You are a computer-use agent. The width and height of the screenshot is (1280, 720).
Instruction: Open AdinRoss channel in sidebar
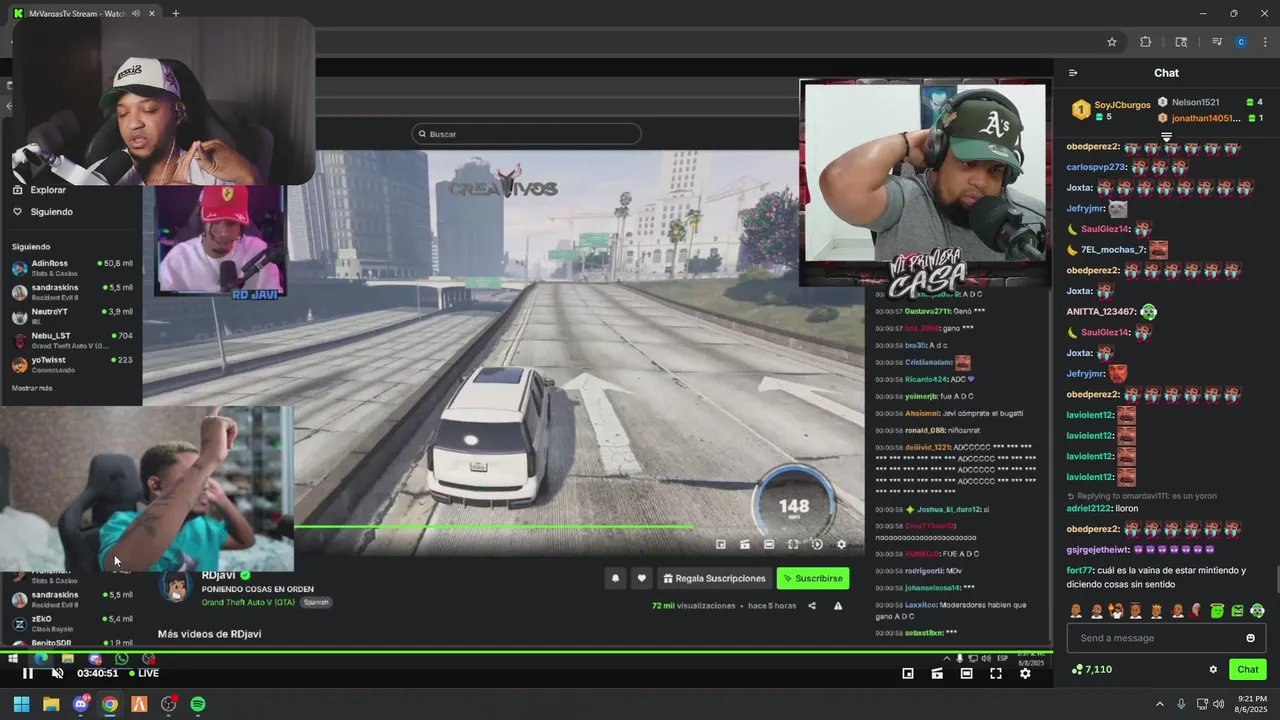click(72, 267)
